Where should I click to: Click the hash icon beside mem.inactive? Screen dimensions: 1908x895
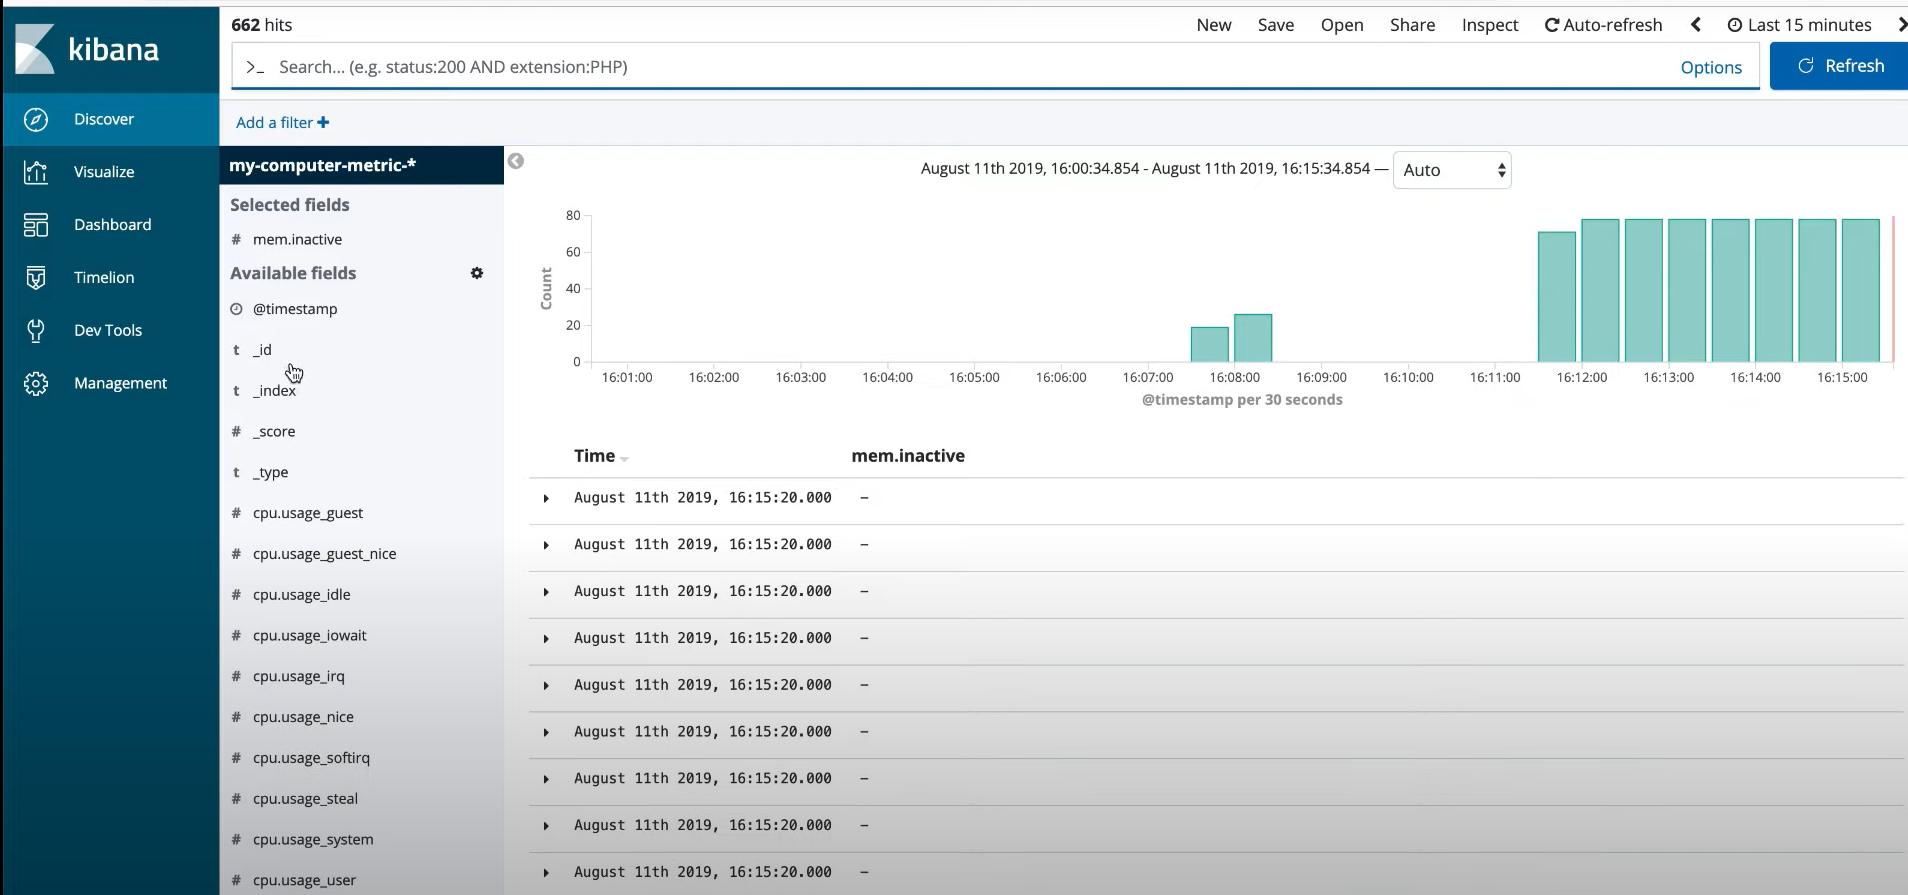[236, 239]
